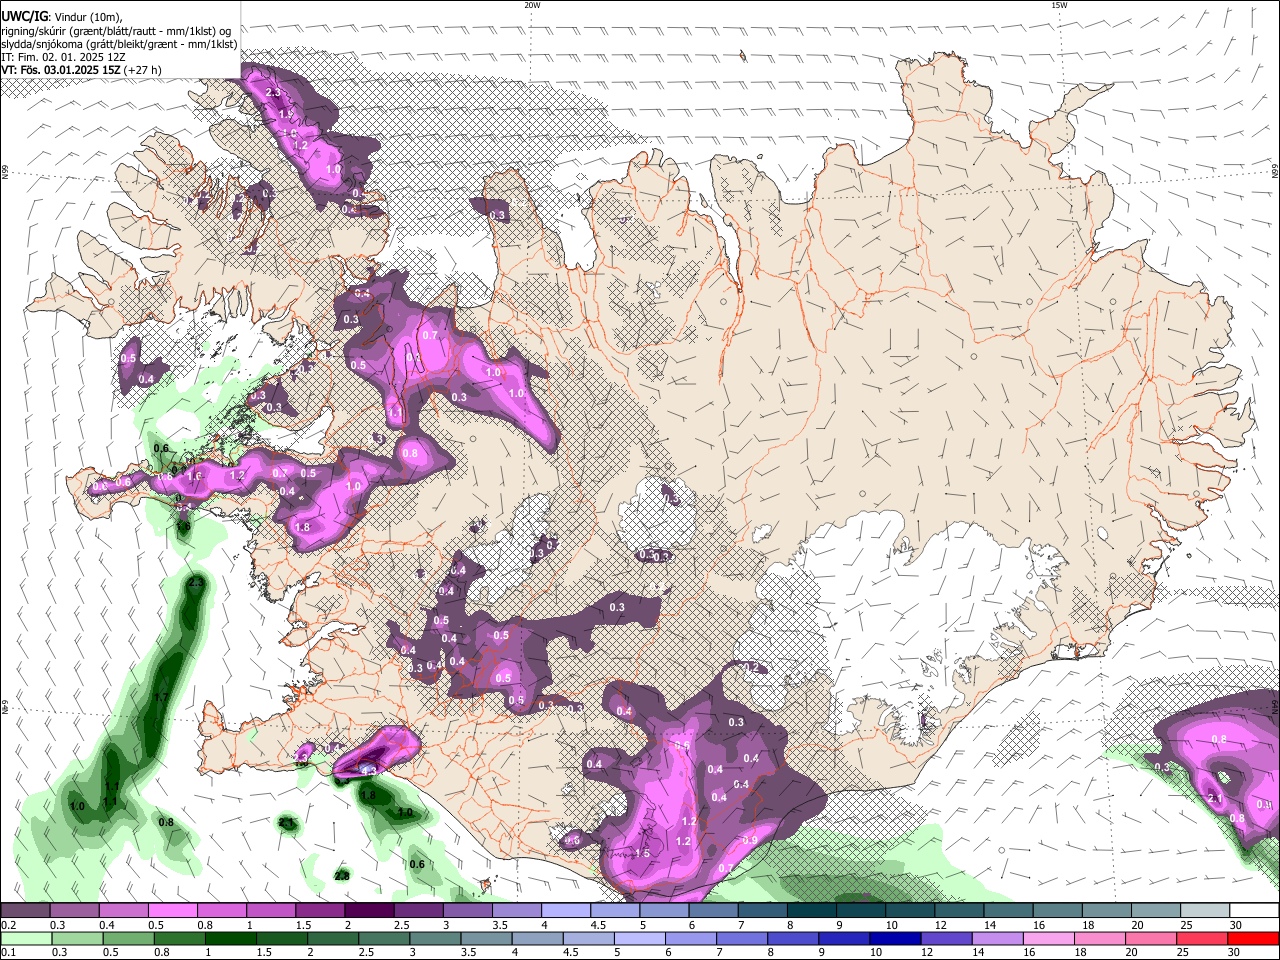Click the 'rigning/skúrir' description line
Image resolution: width=1280 pixels, height=960 pixels.
(115, 31)
